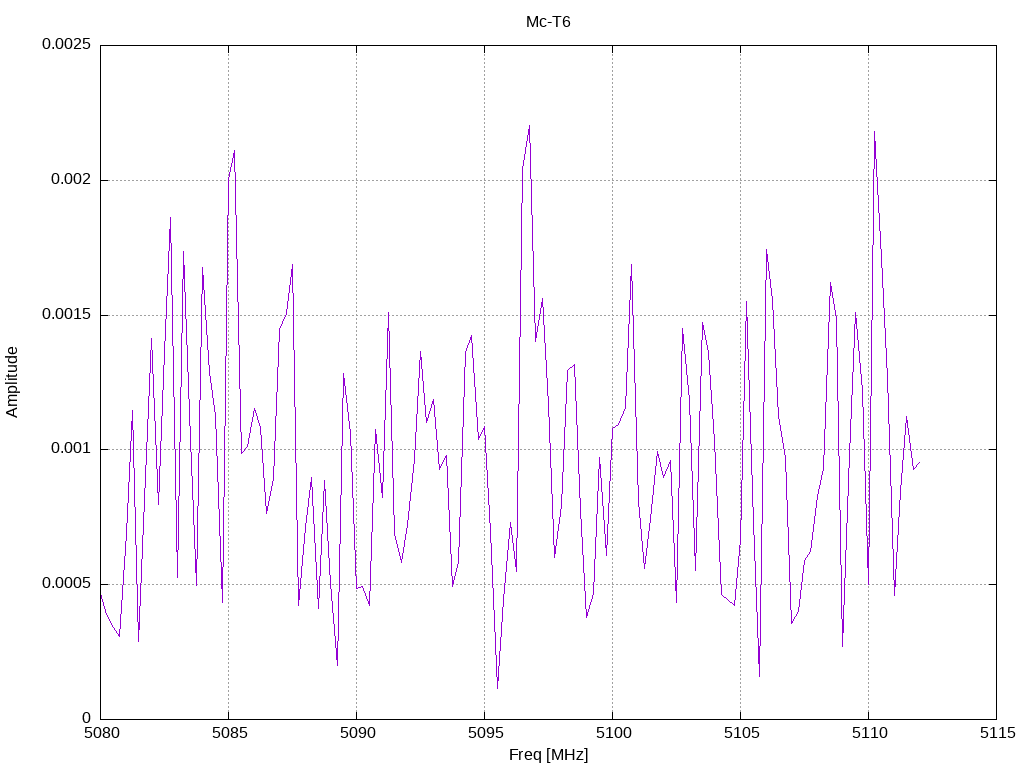
Task: Click the 0.002 y-axis tick label
Action: [x=71, y=179]
